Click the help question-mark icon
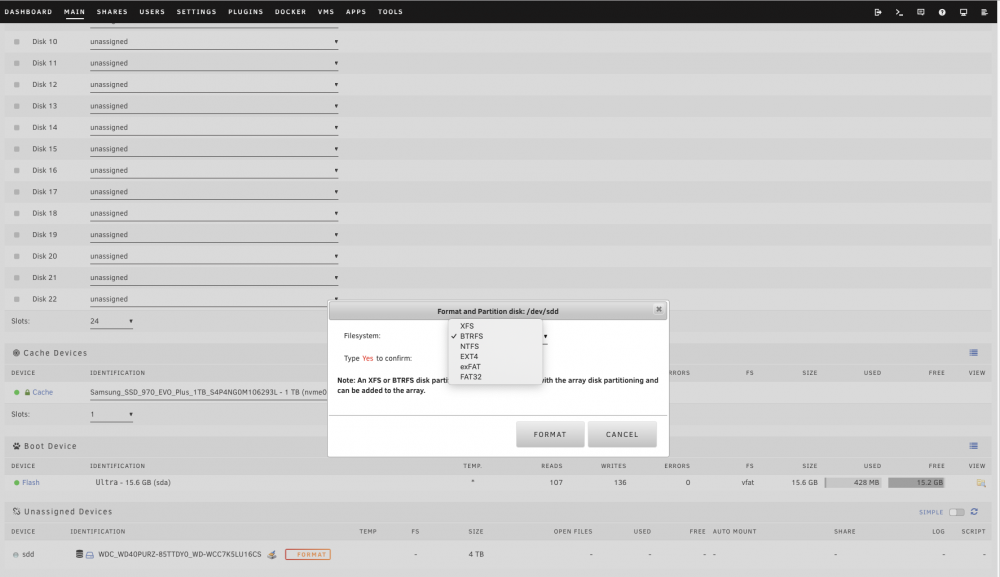This screenshot has width=1000, height=577. (942, 12)
